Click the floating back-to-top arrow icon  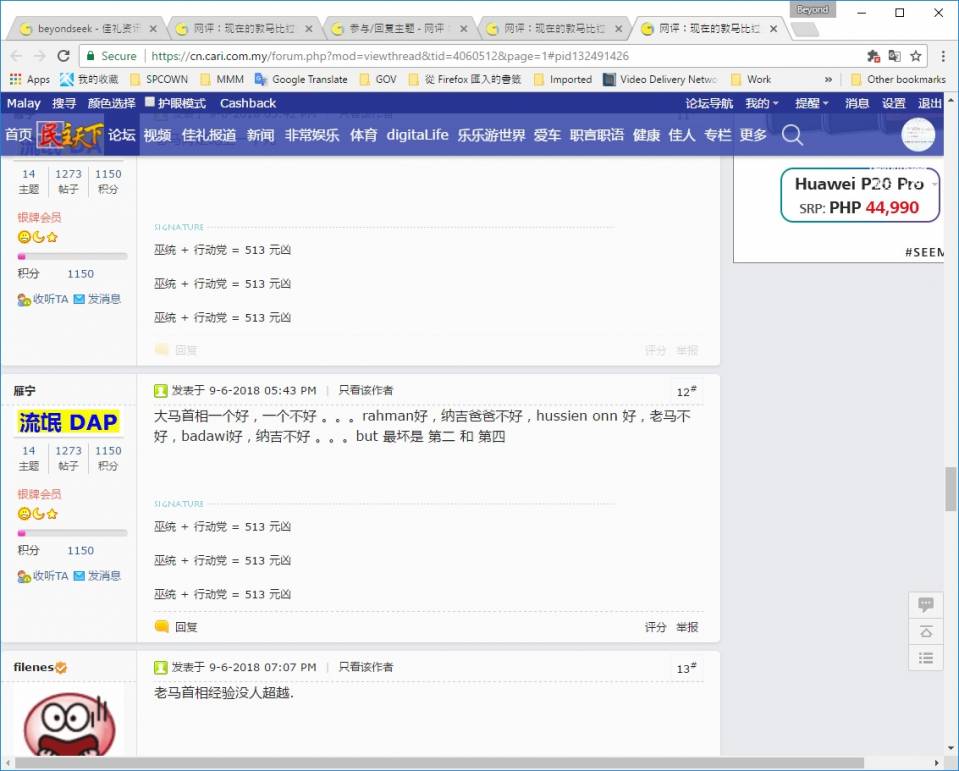pos(926,631)
